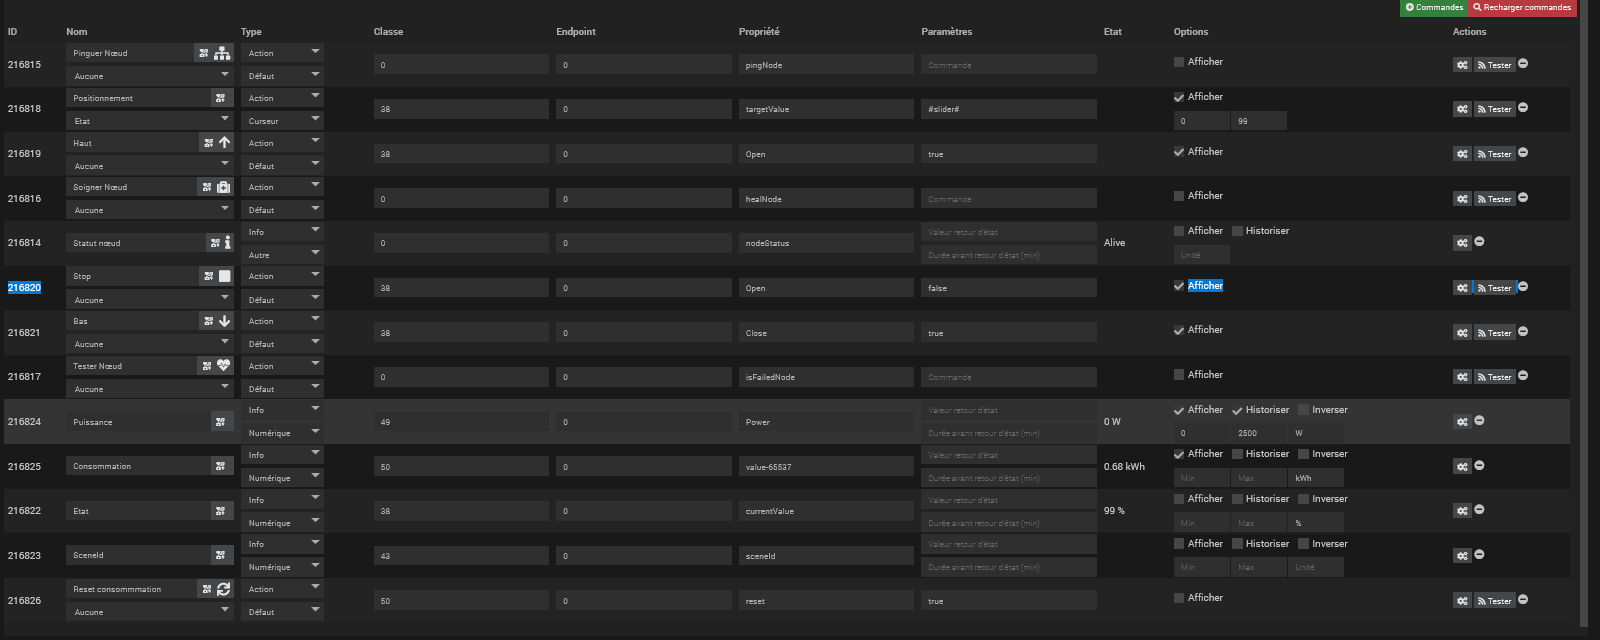Enable Inverser on the Consommation row
The height and width of the screenshot is (640, 1600).
pos(1303,454)
